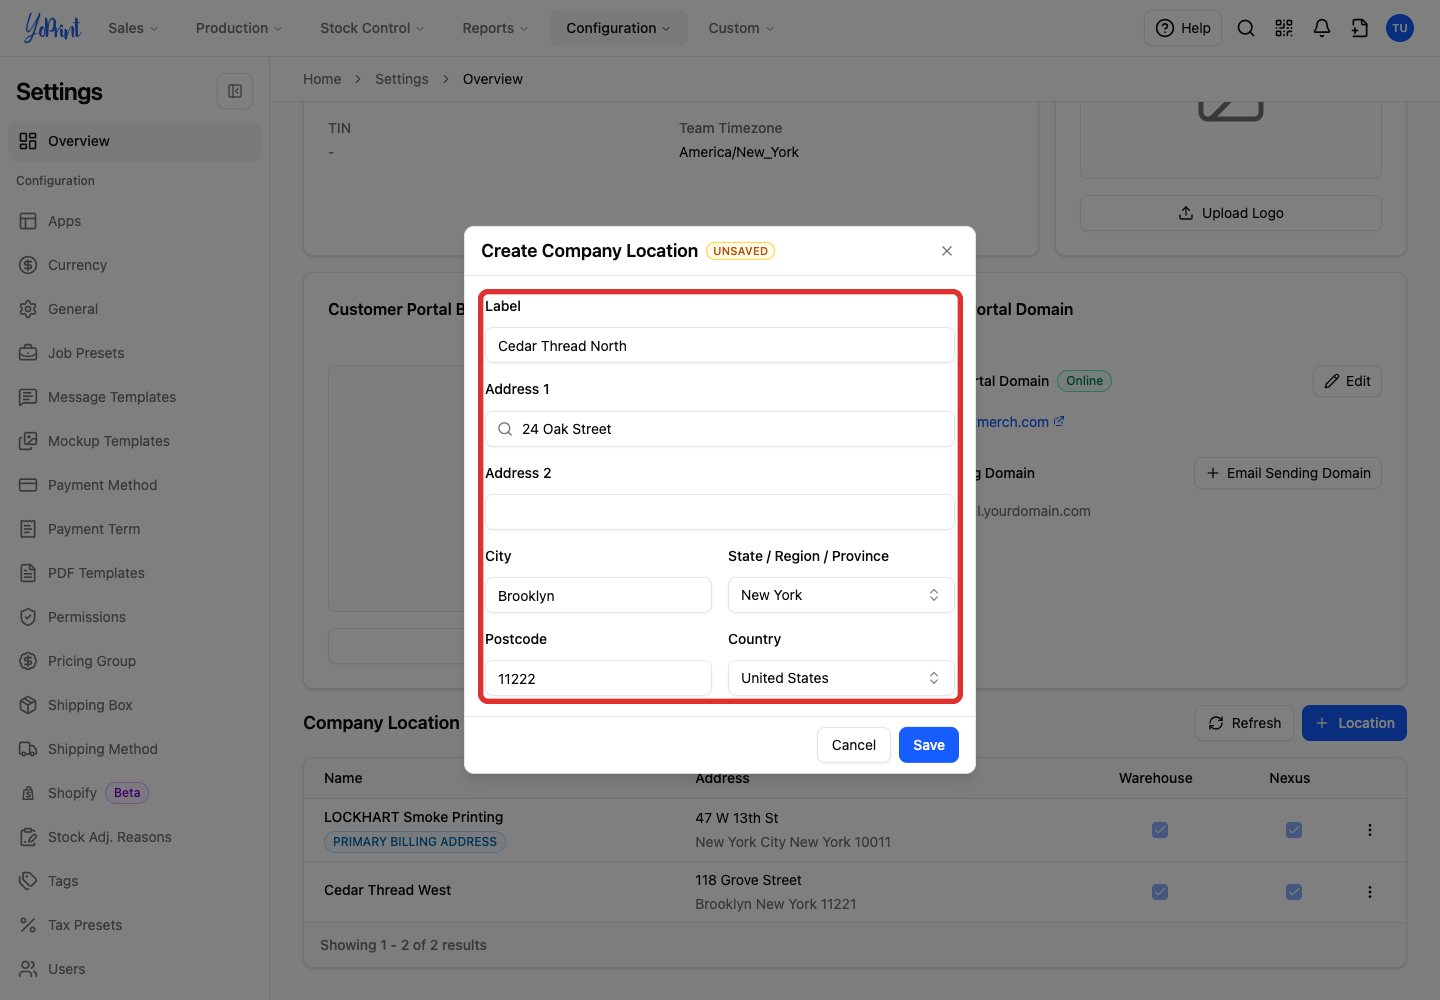Viewport: 1440px width, 1000px height.
Task: Close the Create Company Location dialog
Action: click(x=947, y=251)
